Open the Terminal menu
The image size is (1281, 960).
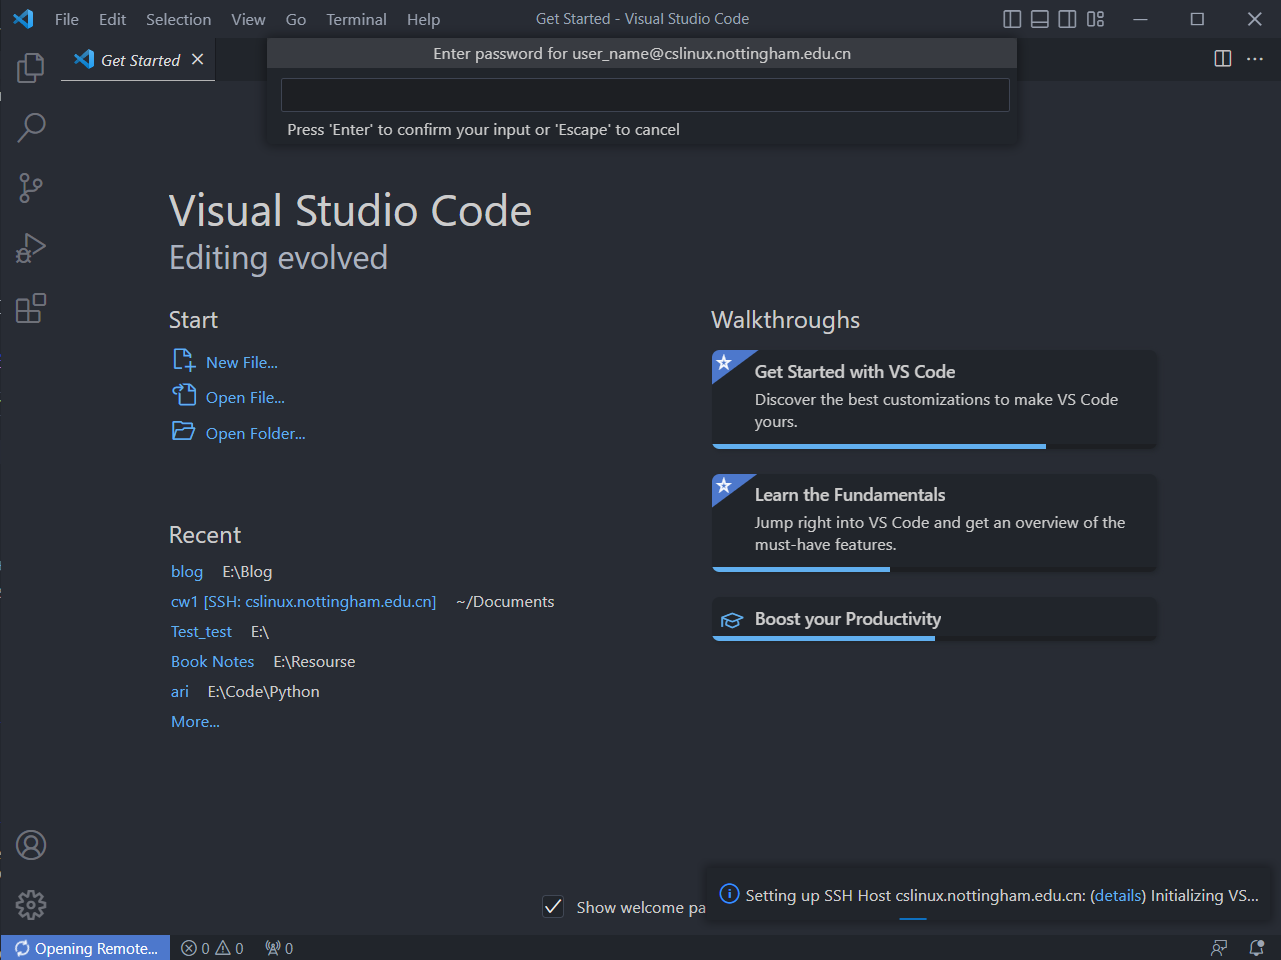tap(357, 19)
